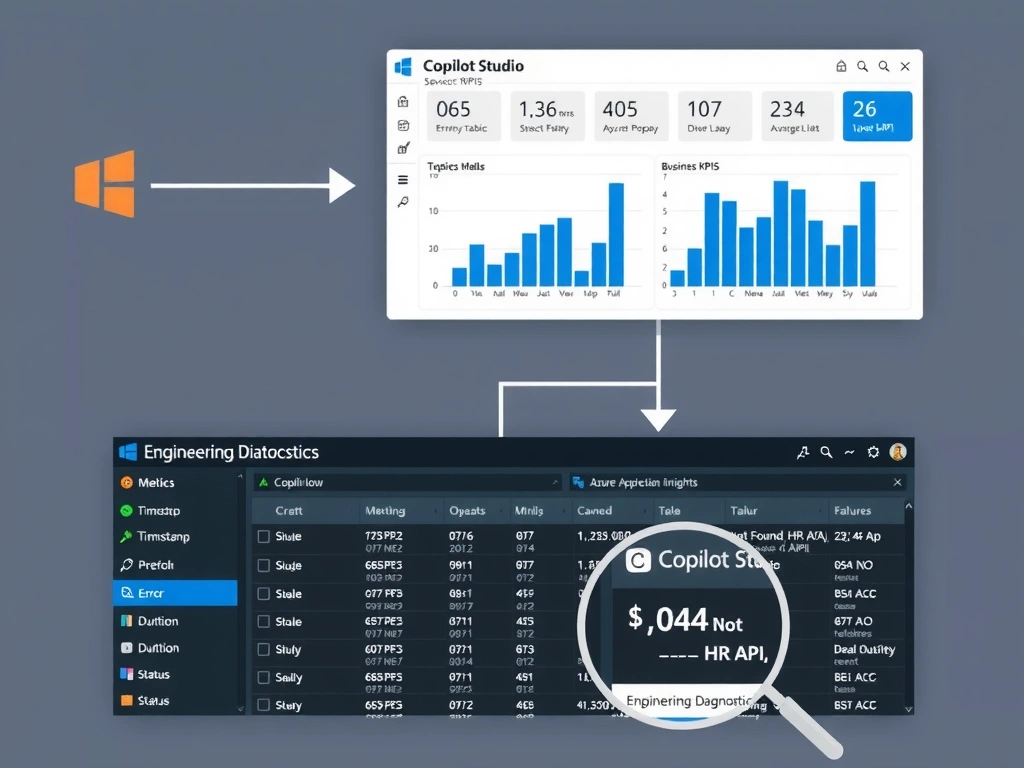
Task: Expand the Copilrlow dropdown
Action: (556, 483)
